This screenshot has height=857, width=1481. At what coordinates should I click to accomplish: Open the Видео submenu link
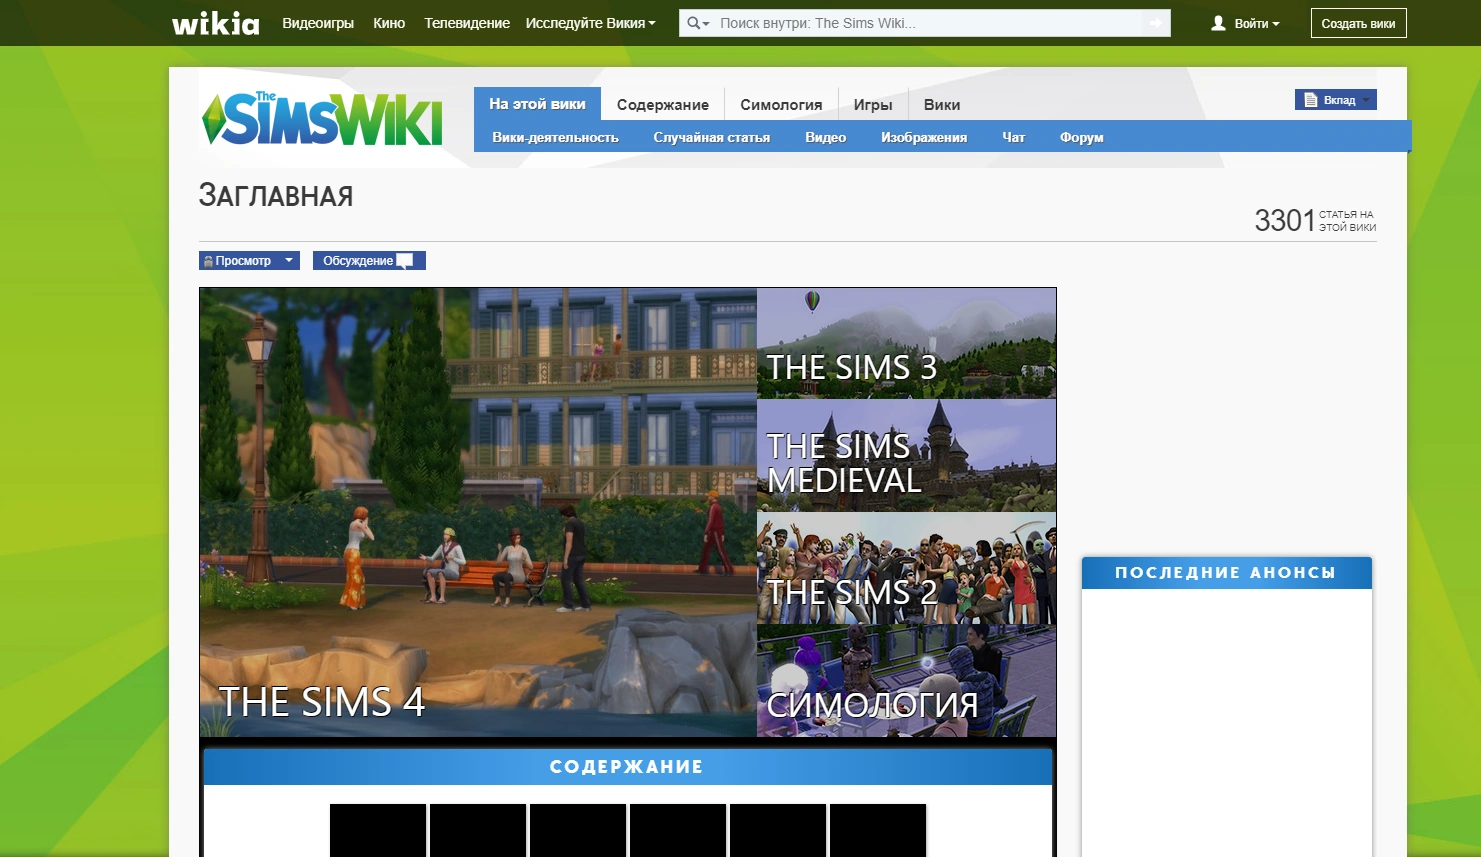[x=826, y=137]
